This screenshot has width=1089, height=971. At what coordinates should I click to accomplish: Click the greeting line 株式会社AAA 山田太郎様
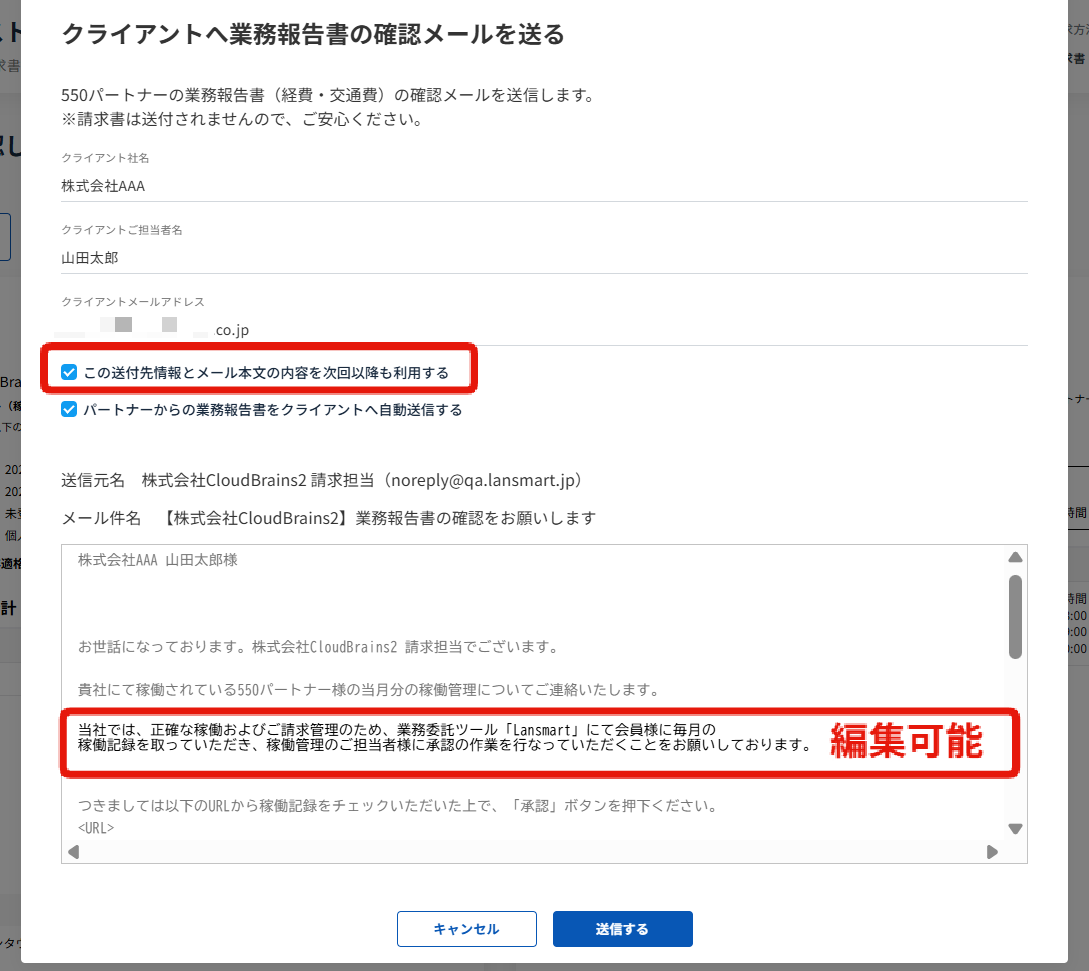click(x=158, y=560)
